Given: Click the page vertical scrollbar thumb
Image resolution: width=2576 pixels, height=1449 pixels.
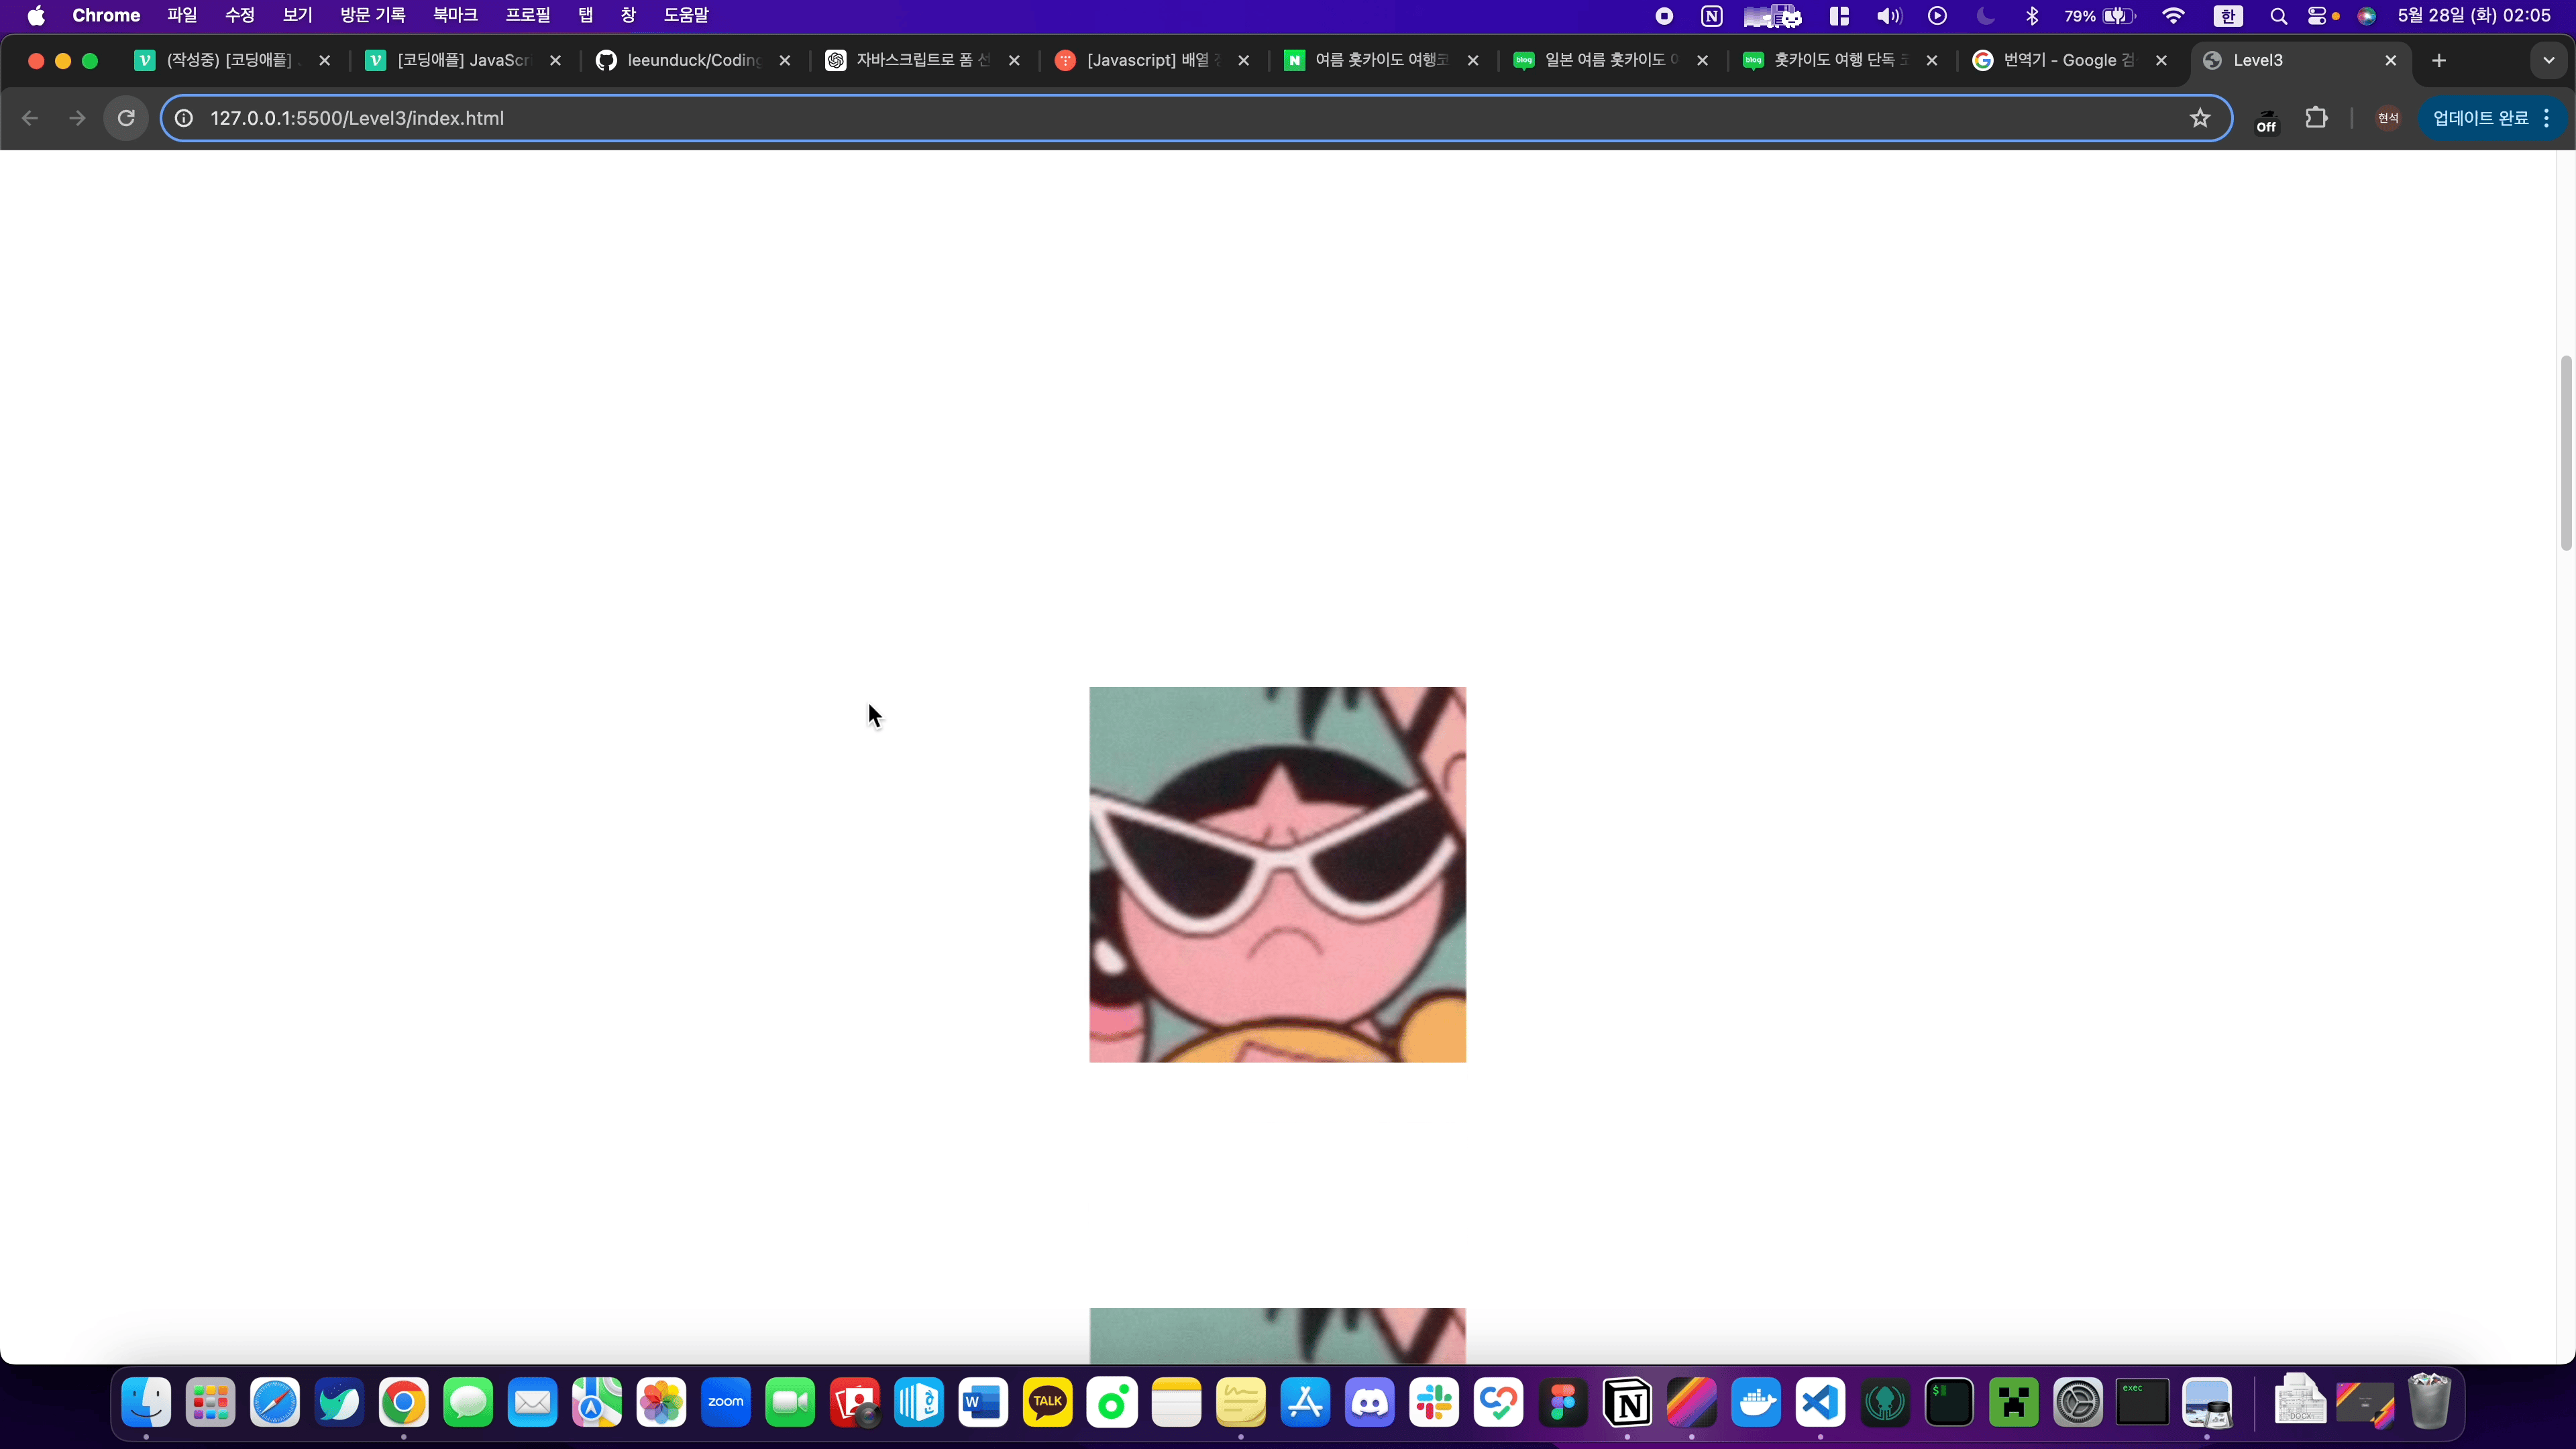Looking at the screenshot, I should (2566, 452).
